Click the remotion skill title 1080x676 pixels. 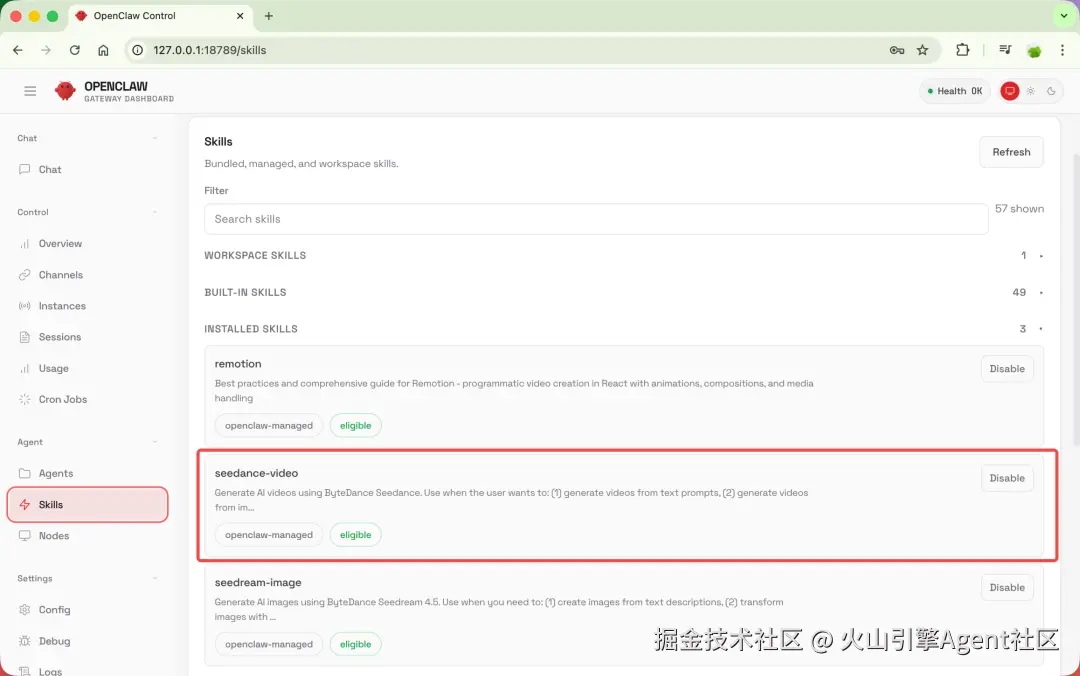point(238,364)
